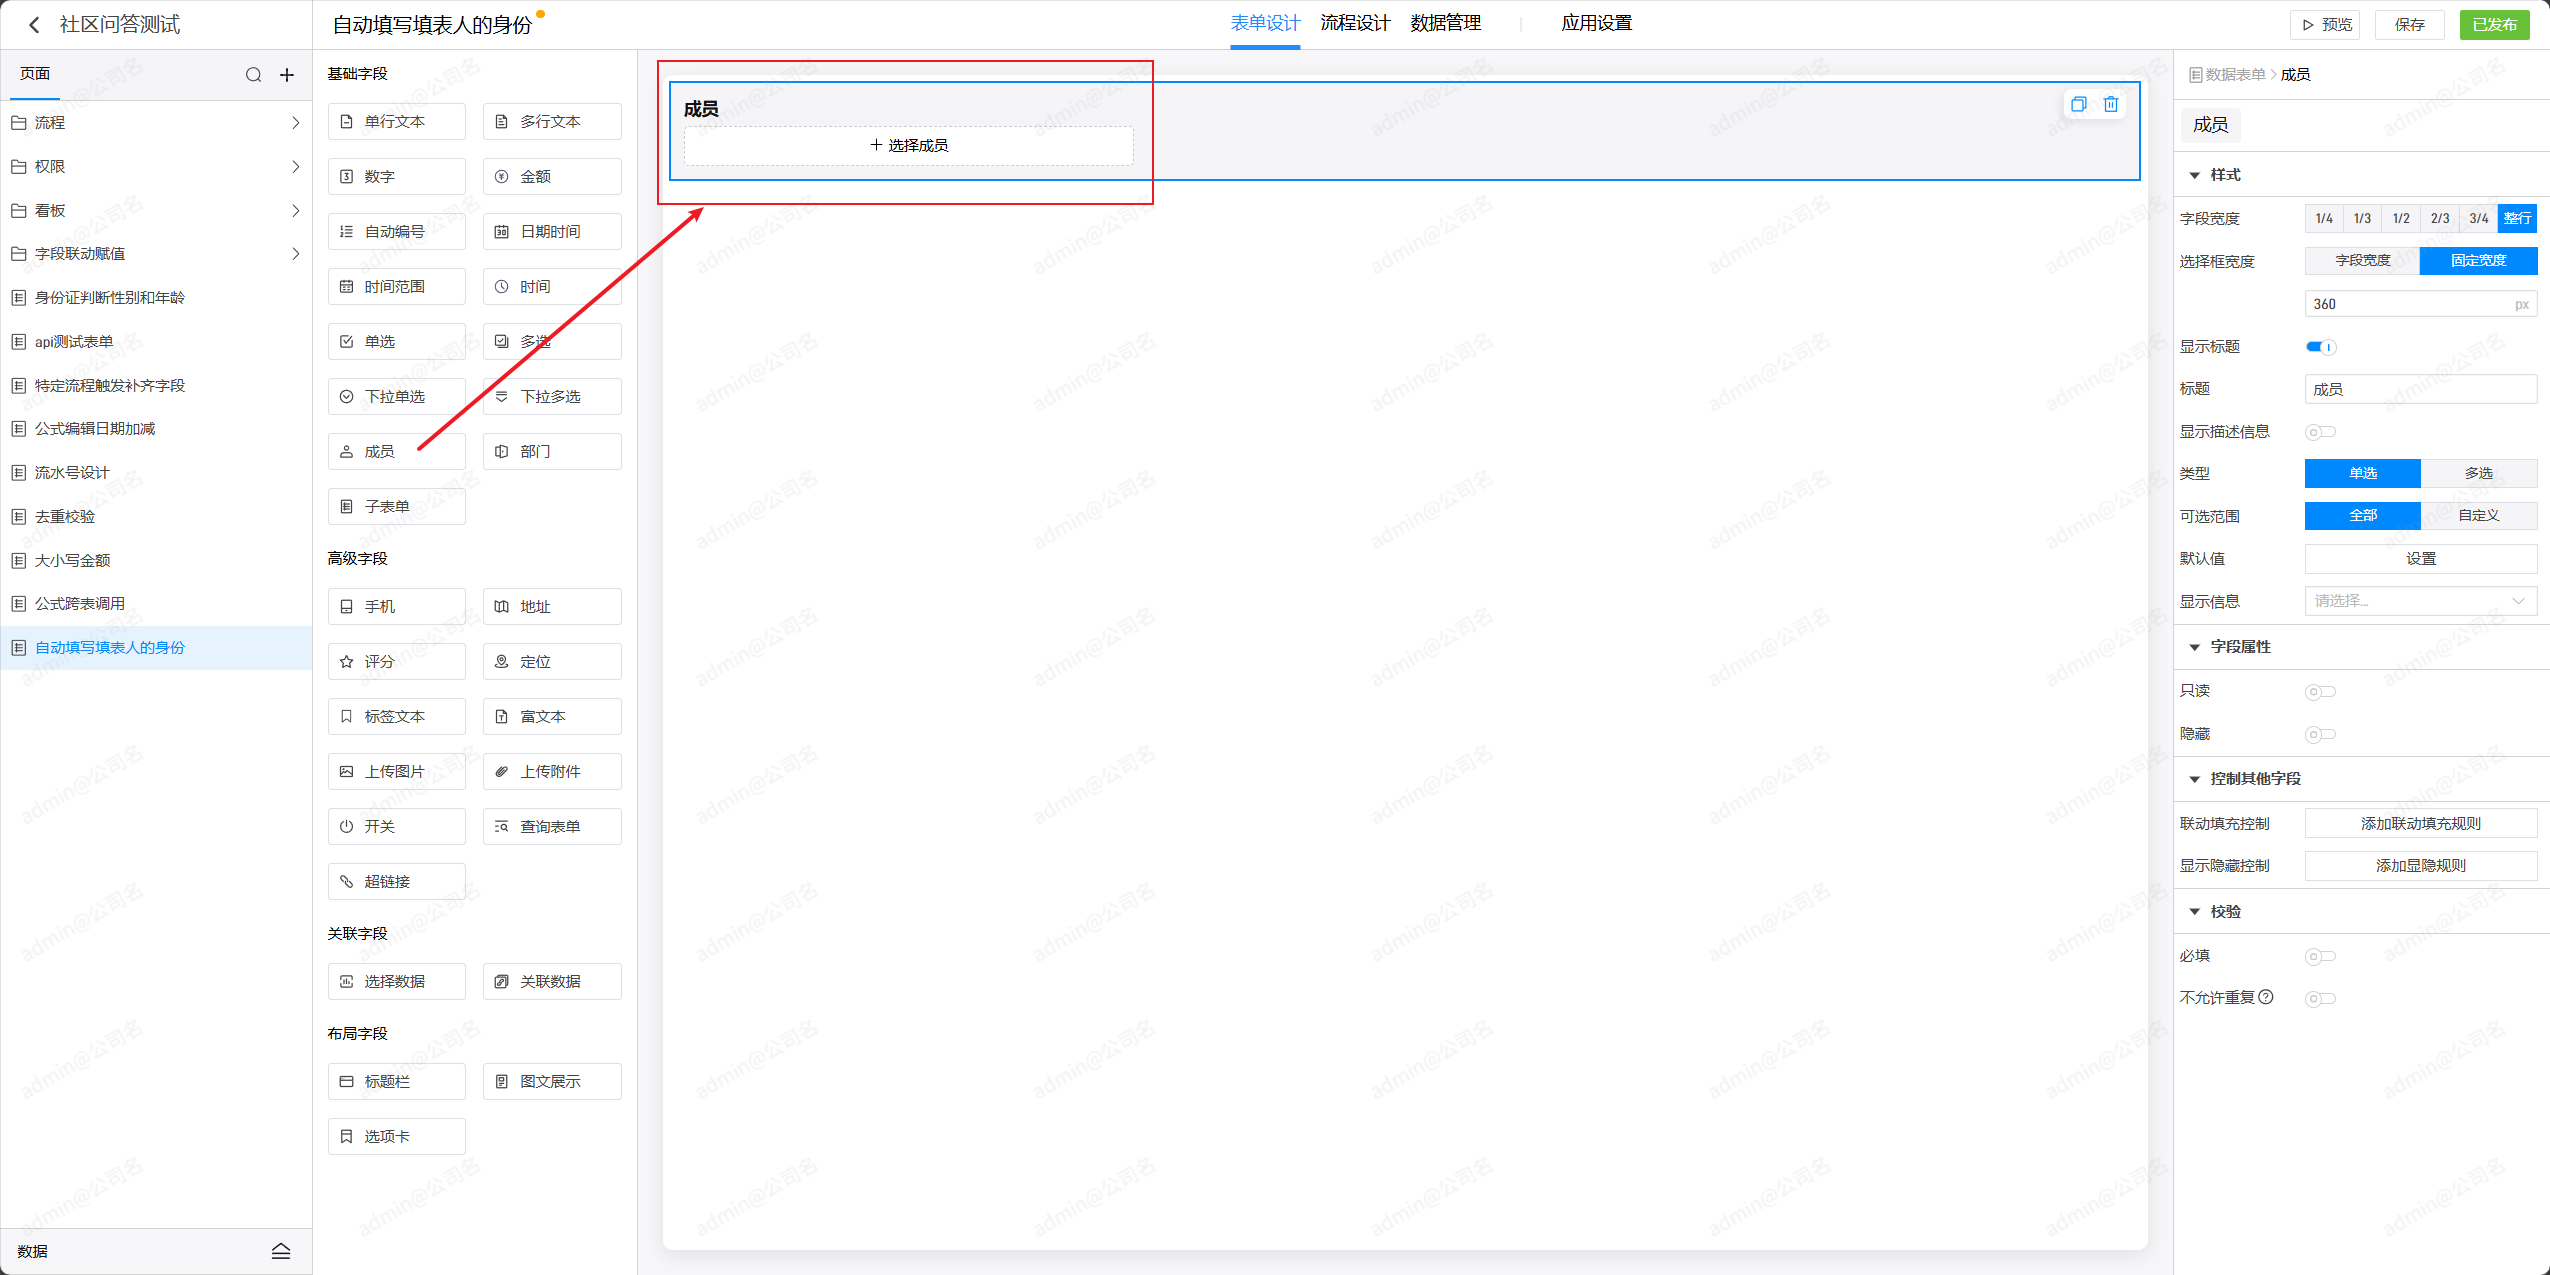Click the copy field icon
This screenshot has height=1275, width=2550.
(2078, 104)
